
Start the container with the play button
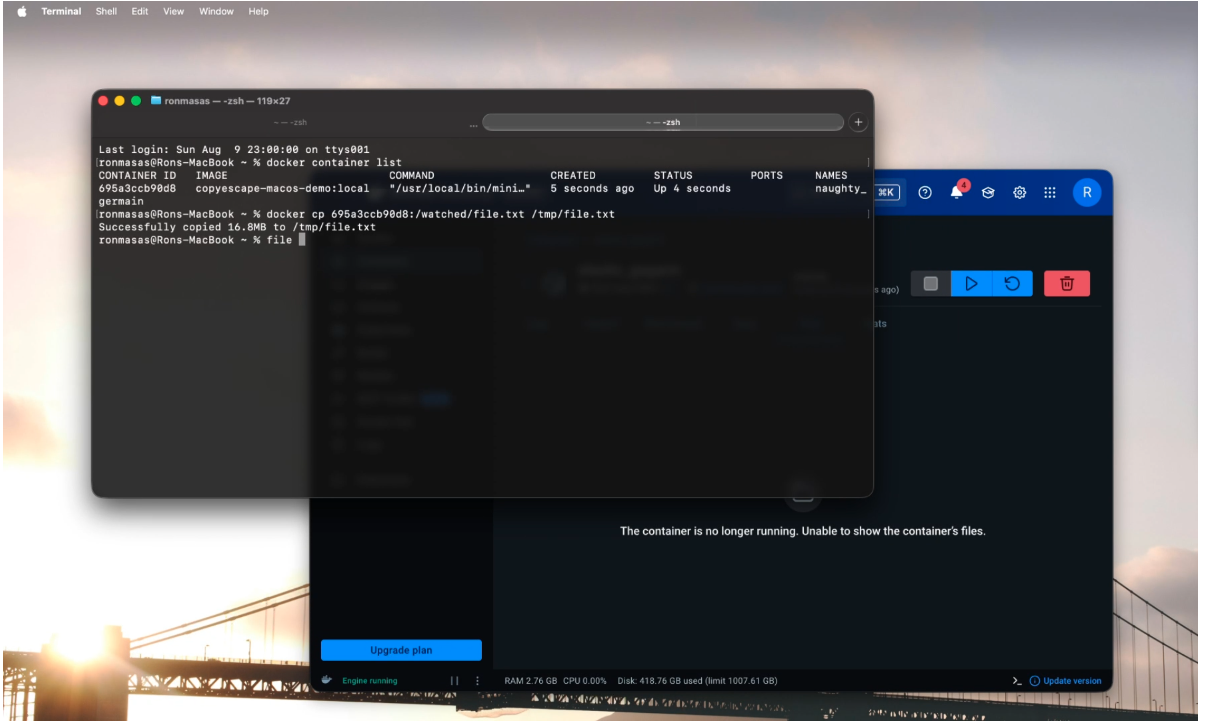click(x=971, y=284)
